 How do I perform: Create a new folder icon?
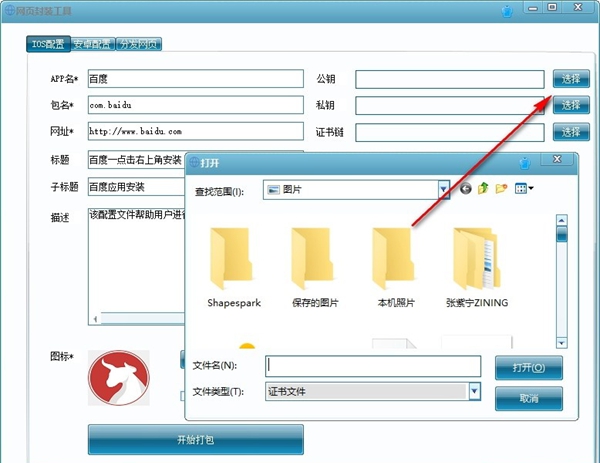point(501,189)
